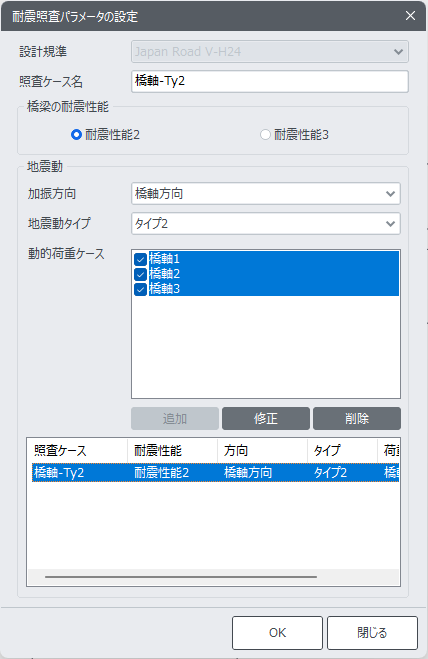The width and height of the screenshot is (428, 659).
Task: Expand the 地震動タイプ dropdown
Action: point(266,224)
